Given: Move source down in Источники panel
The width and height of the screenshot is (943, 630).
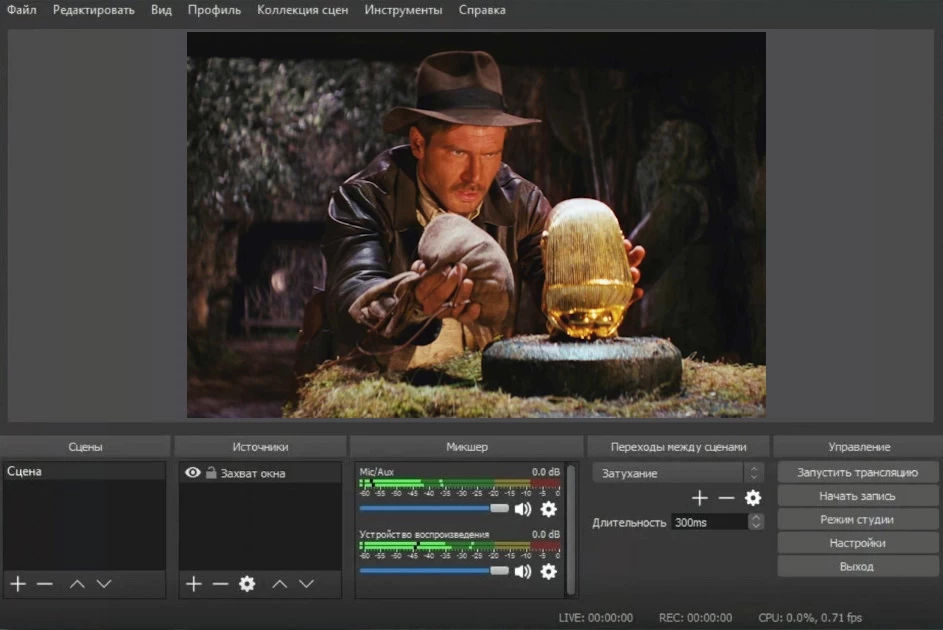Looking at the screenshot, I should (307, 584).
